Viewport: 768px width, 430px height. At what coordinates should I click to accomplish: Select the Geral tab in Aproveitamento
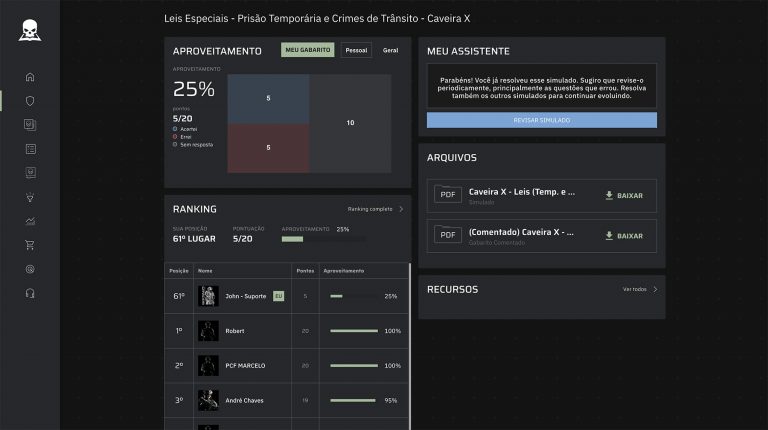click(x=390, y=50)
